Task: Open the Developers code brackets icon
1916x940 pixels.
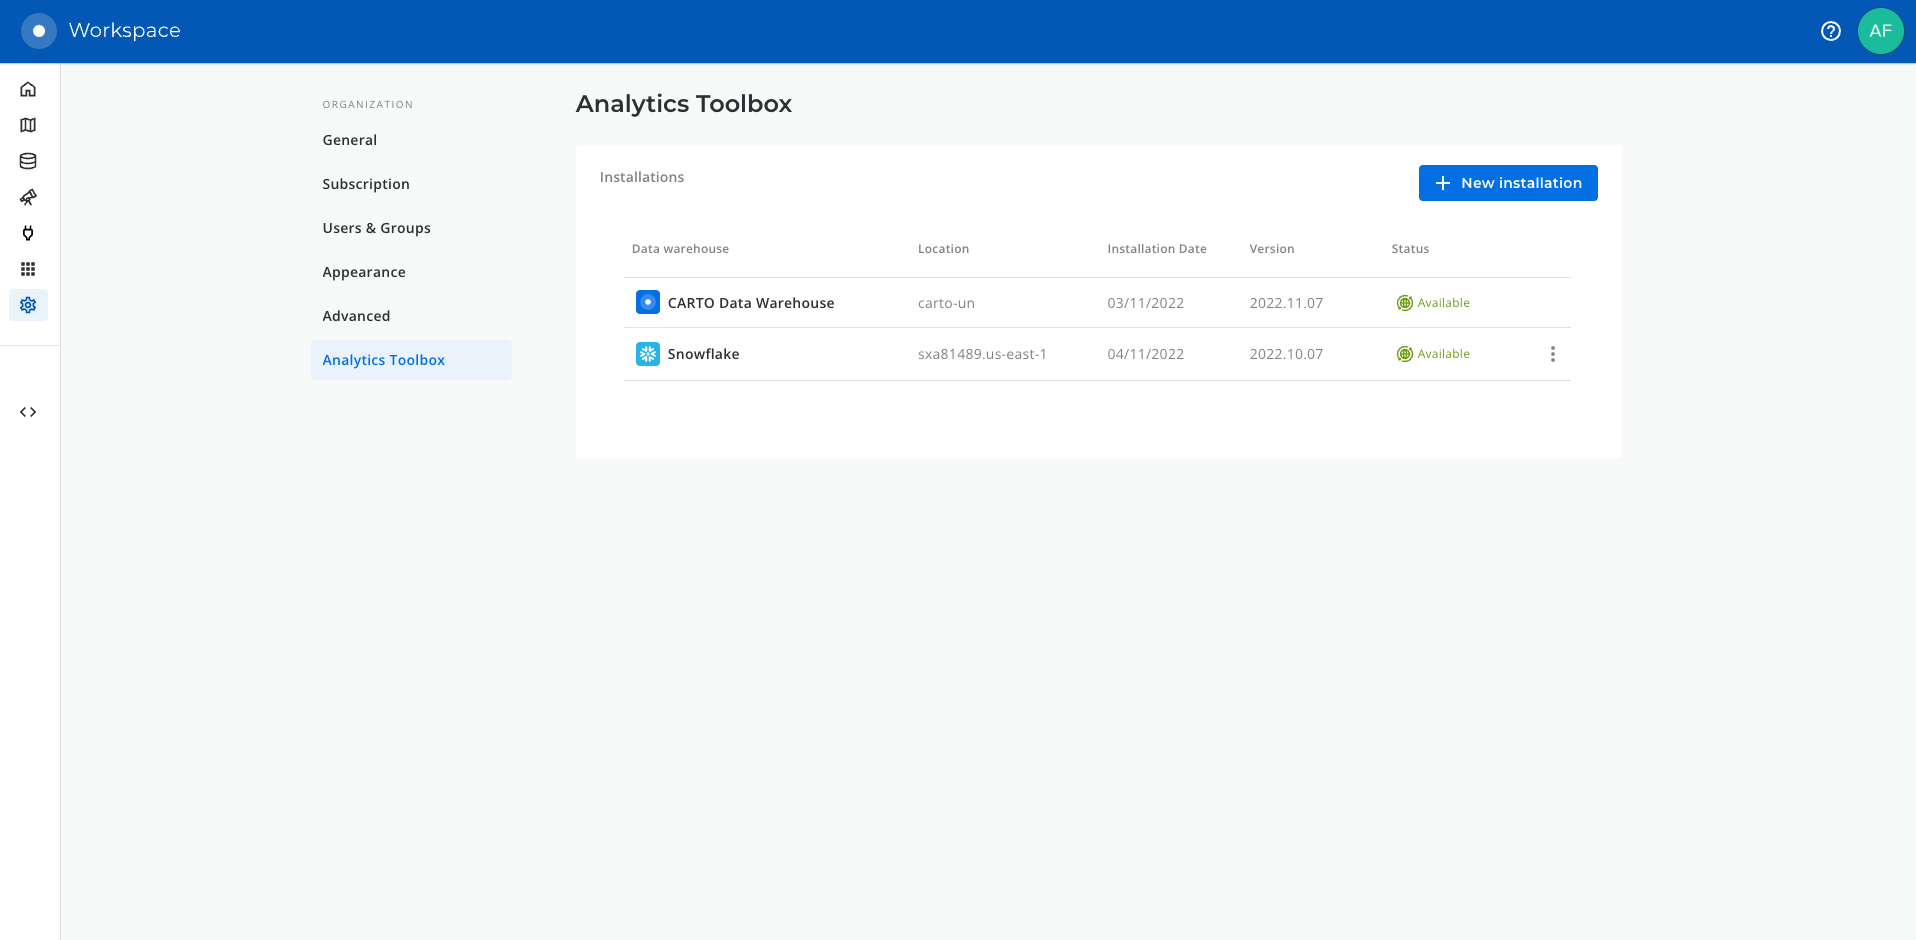Action: click(28, 412)
